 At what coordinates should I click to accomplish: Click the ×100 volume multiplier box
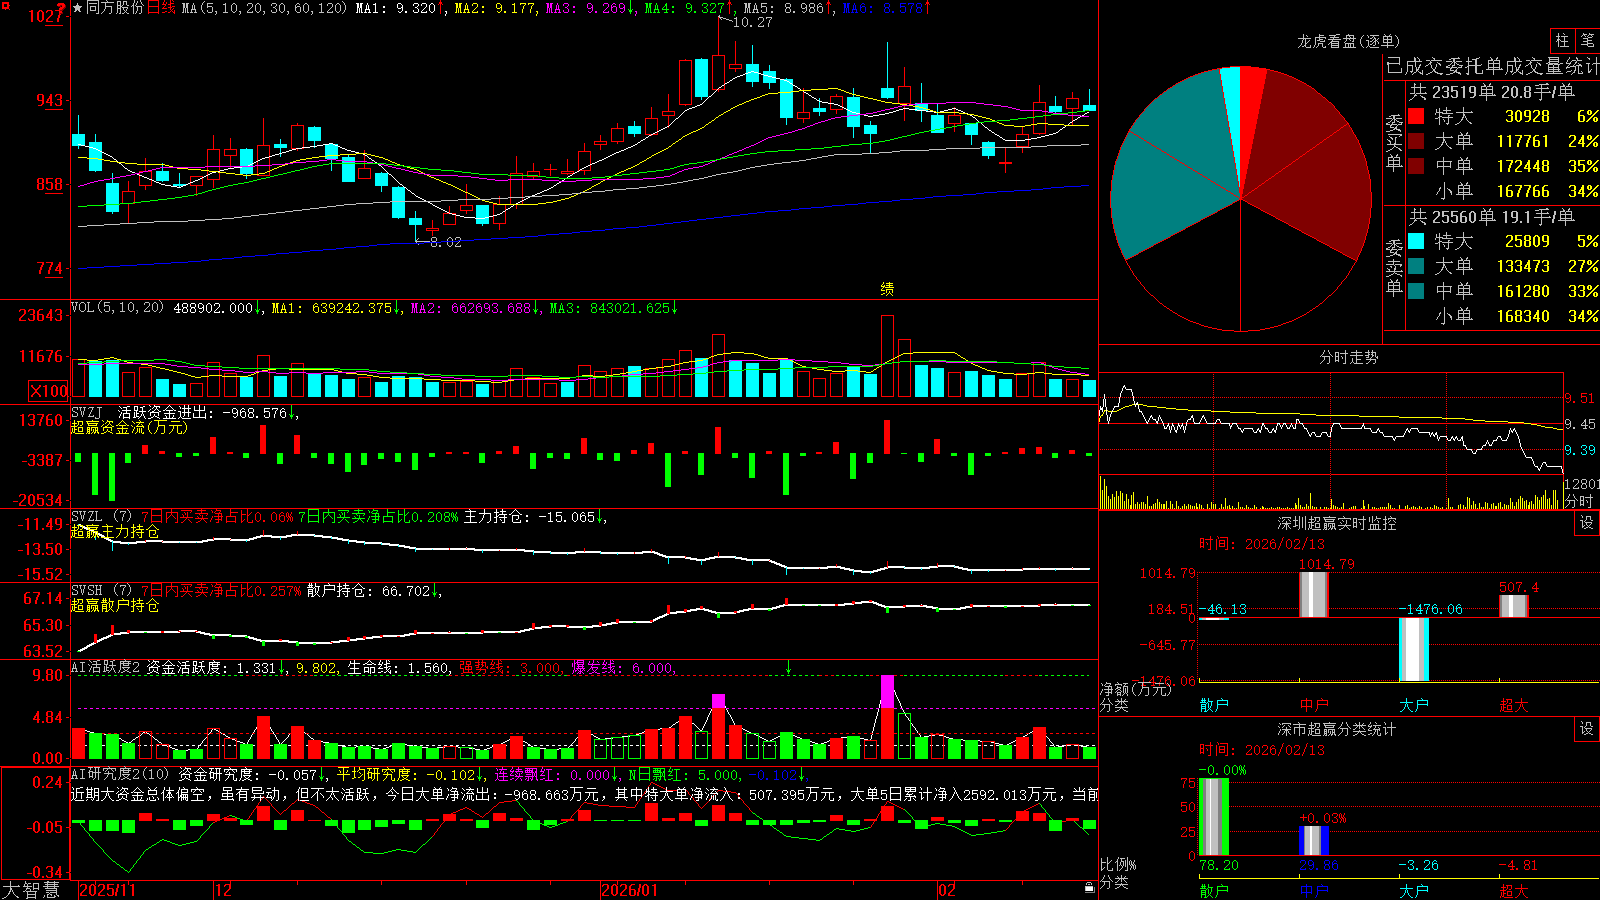(48, 391)
